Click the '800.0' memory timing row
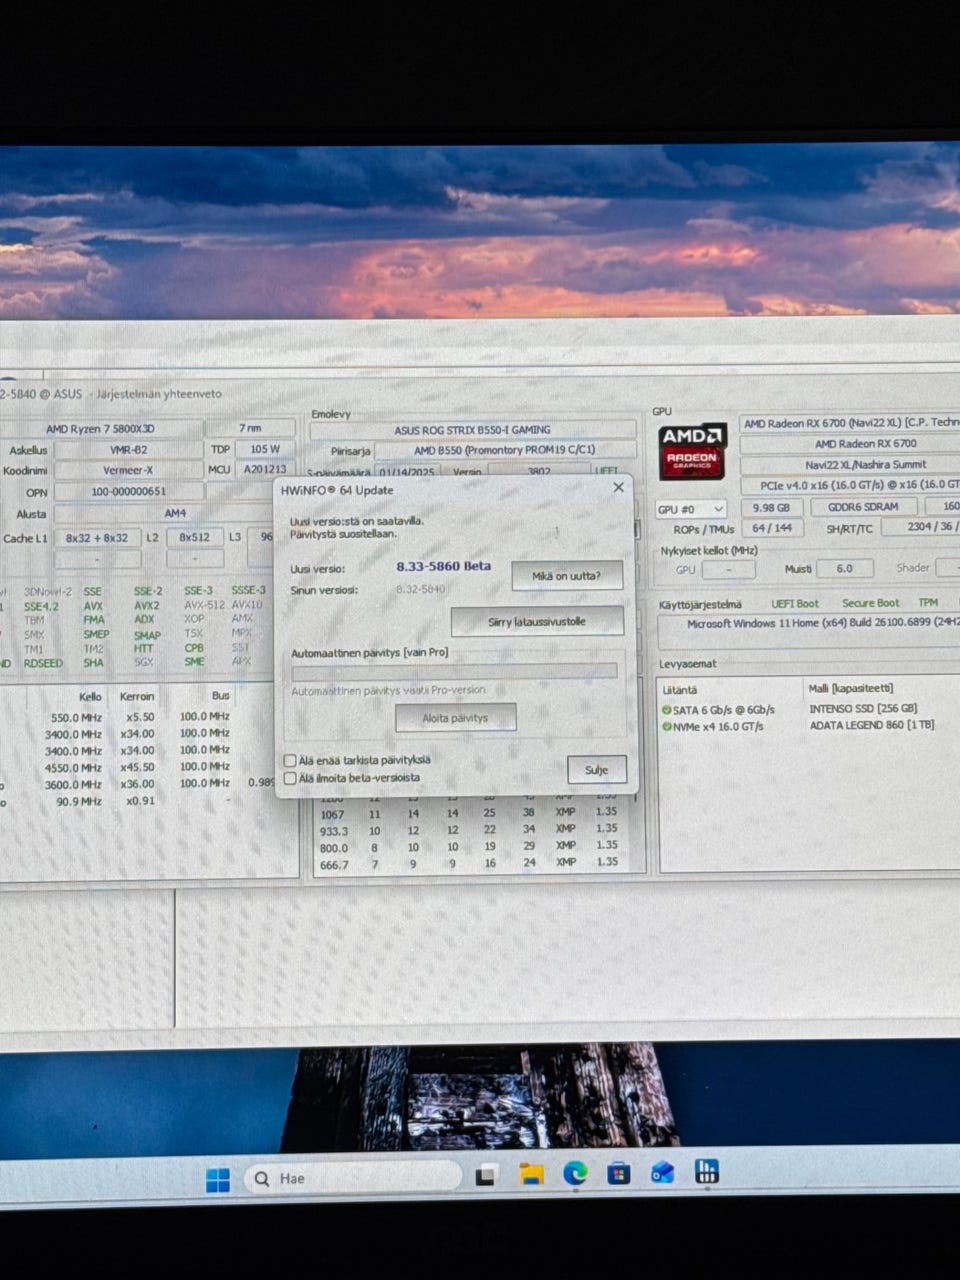The image size is (960, 1280). [470, 847]
